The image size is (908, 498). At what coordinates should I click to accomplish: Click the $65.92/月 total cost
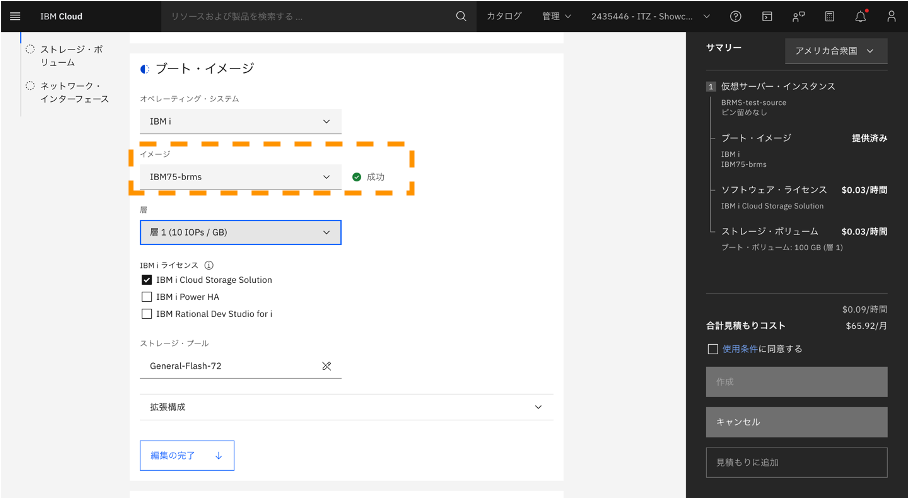click(866, 326)
